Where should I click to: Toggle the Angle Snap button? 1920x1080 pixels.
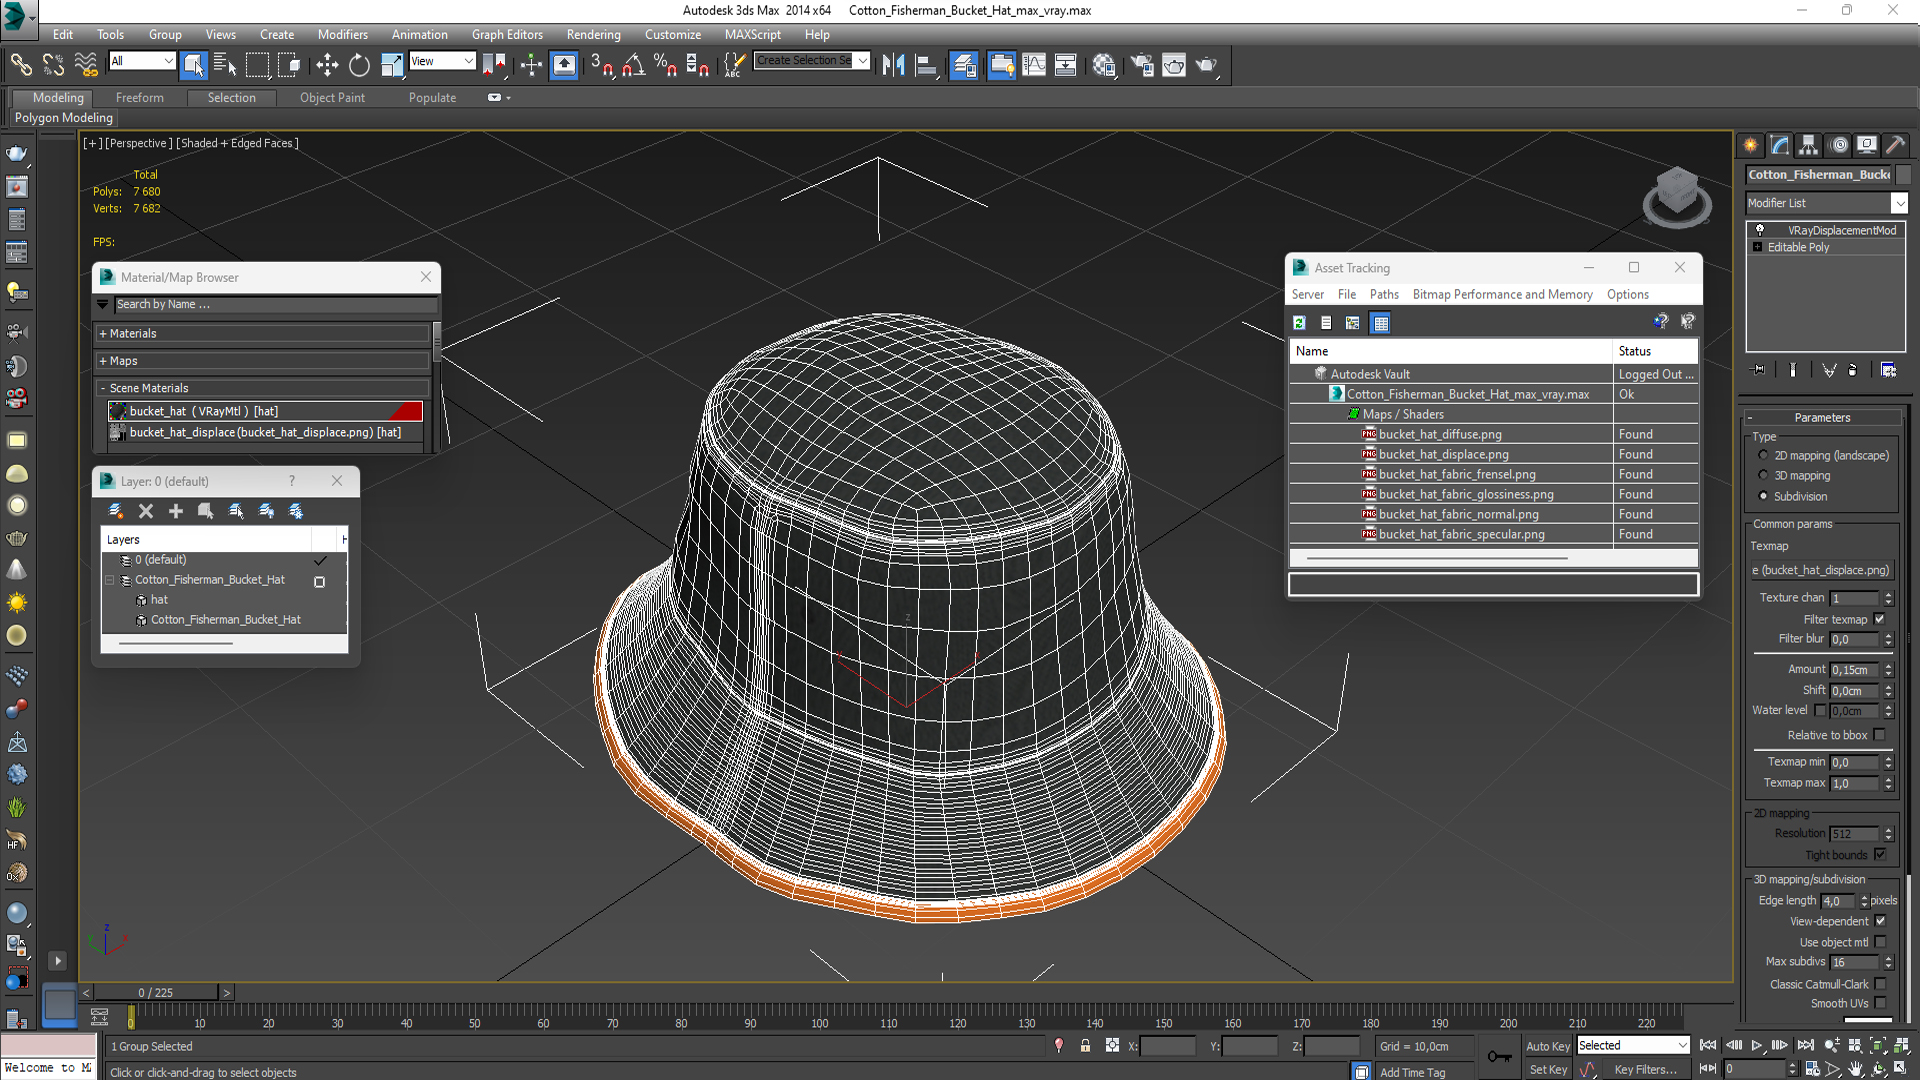click(x=633, y=65)
